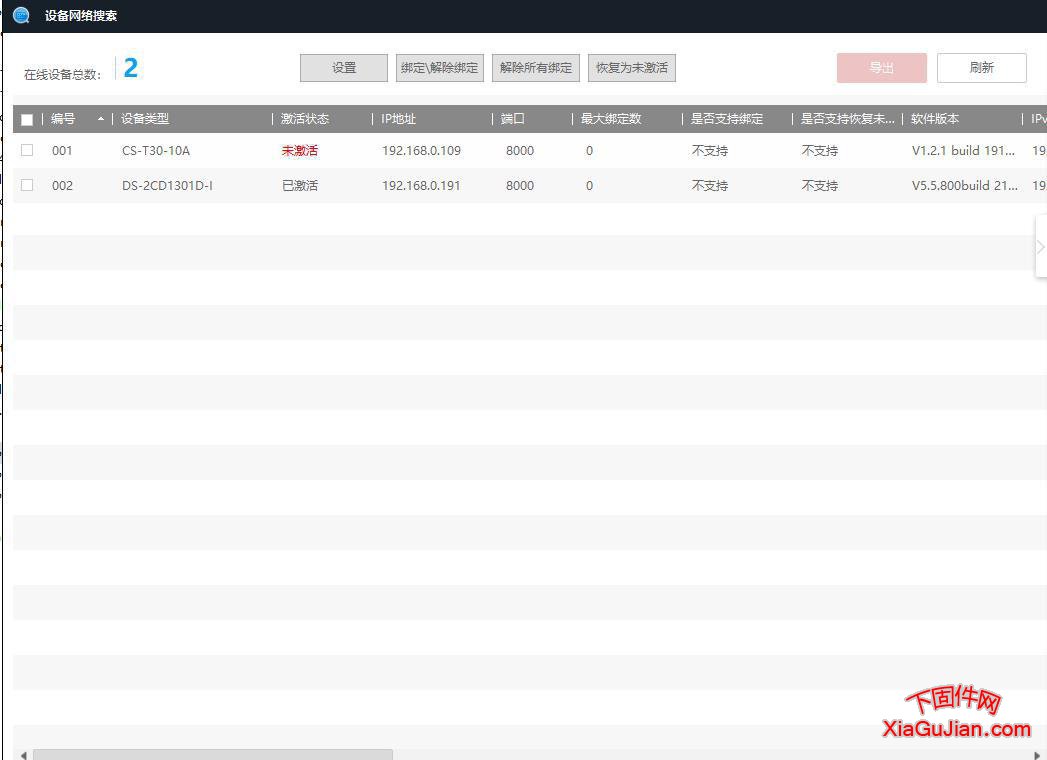Check the box for device 001

point(27,150)
